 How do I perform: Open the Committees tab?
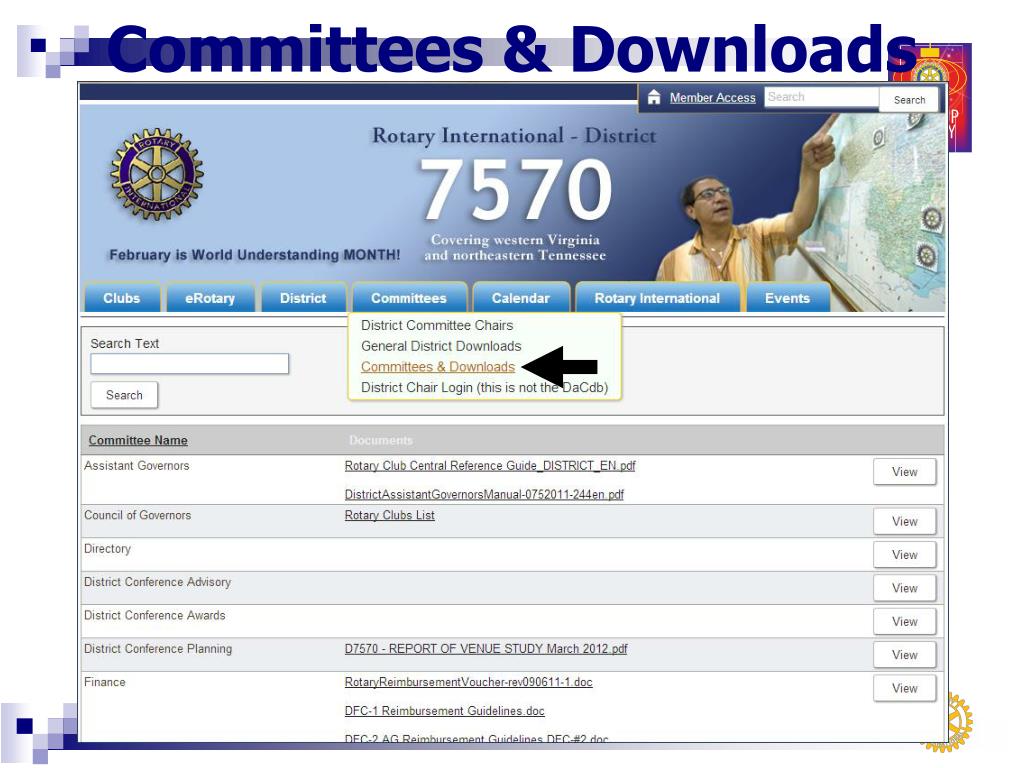click(x=409, y=298)
